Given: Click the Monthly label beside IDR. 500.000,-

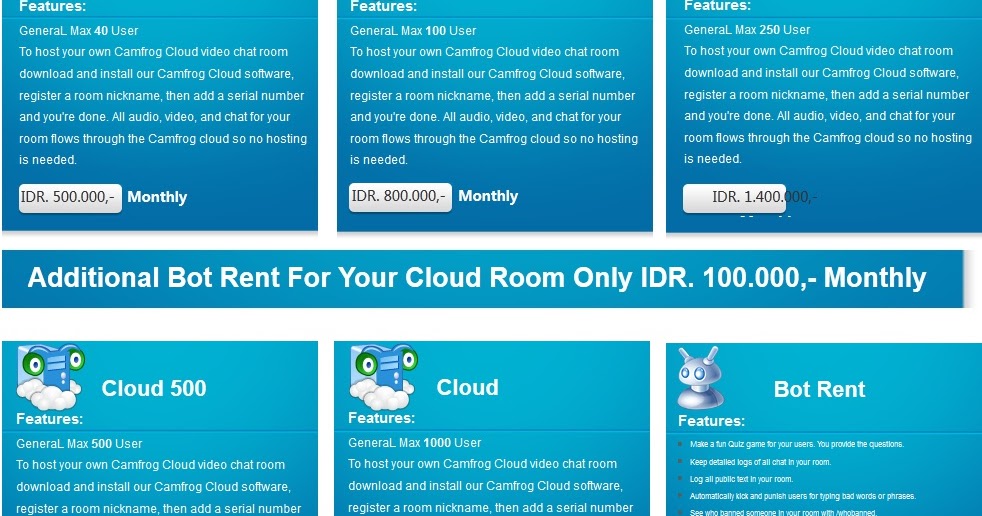Looking at the screenshot, I should 157,197.
